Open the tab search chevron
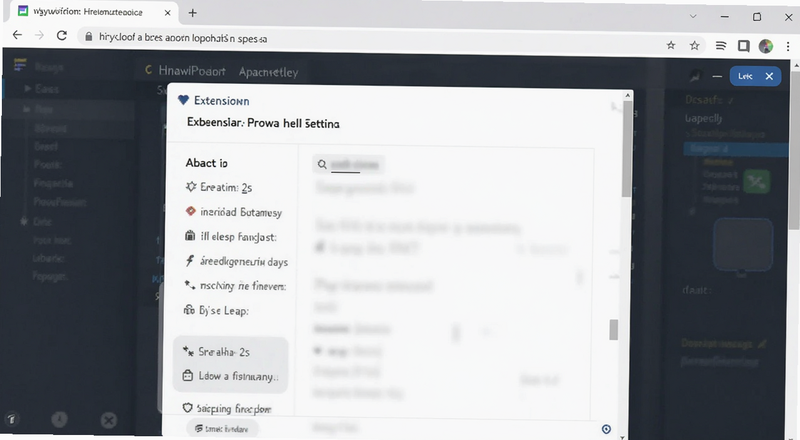800x440 pixels. tap(693, 16)
